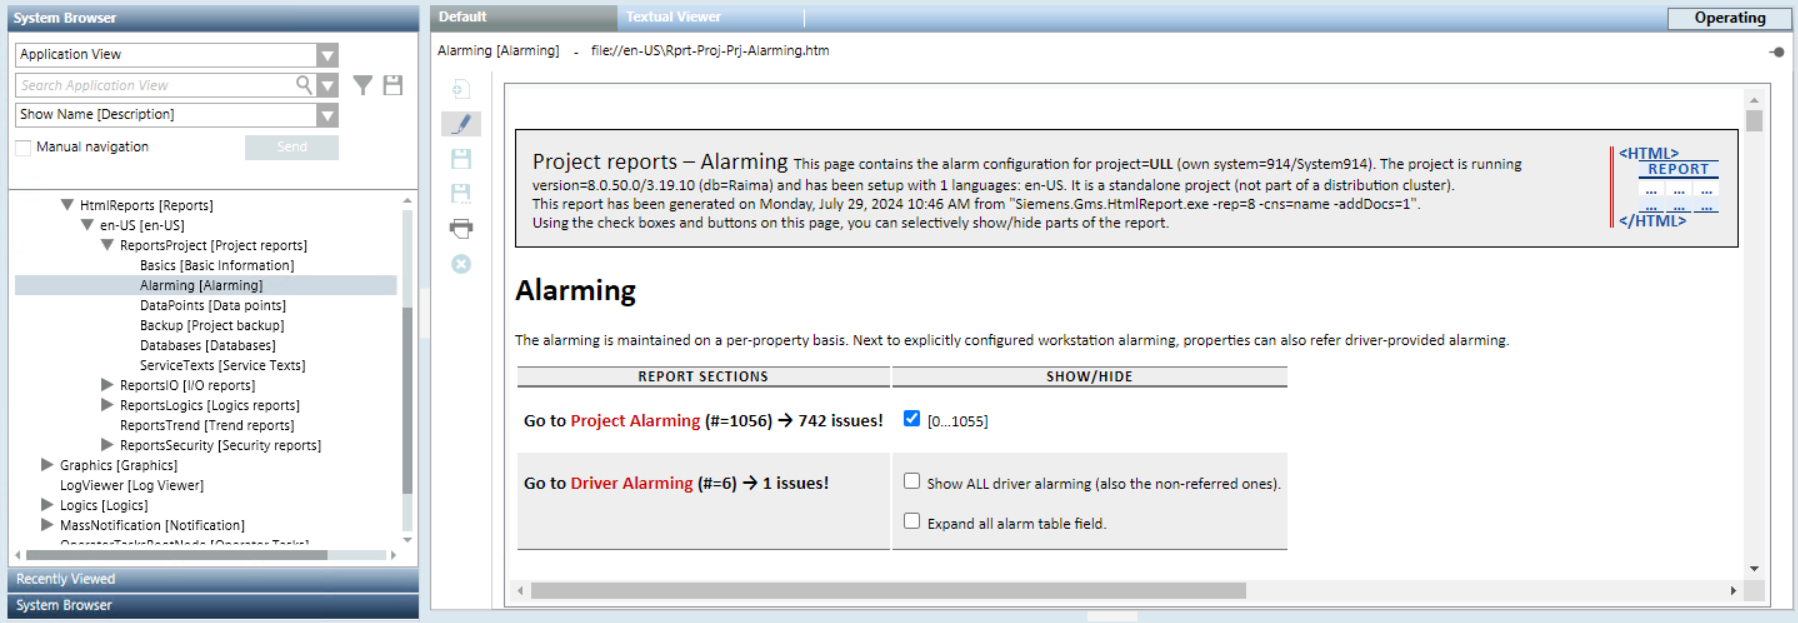Screen dimensions: 1798x623
Task: Open the Show Name [Description] dropdown
Action: click(327, 115)
